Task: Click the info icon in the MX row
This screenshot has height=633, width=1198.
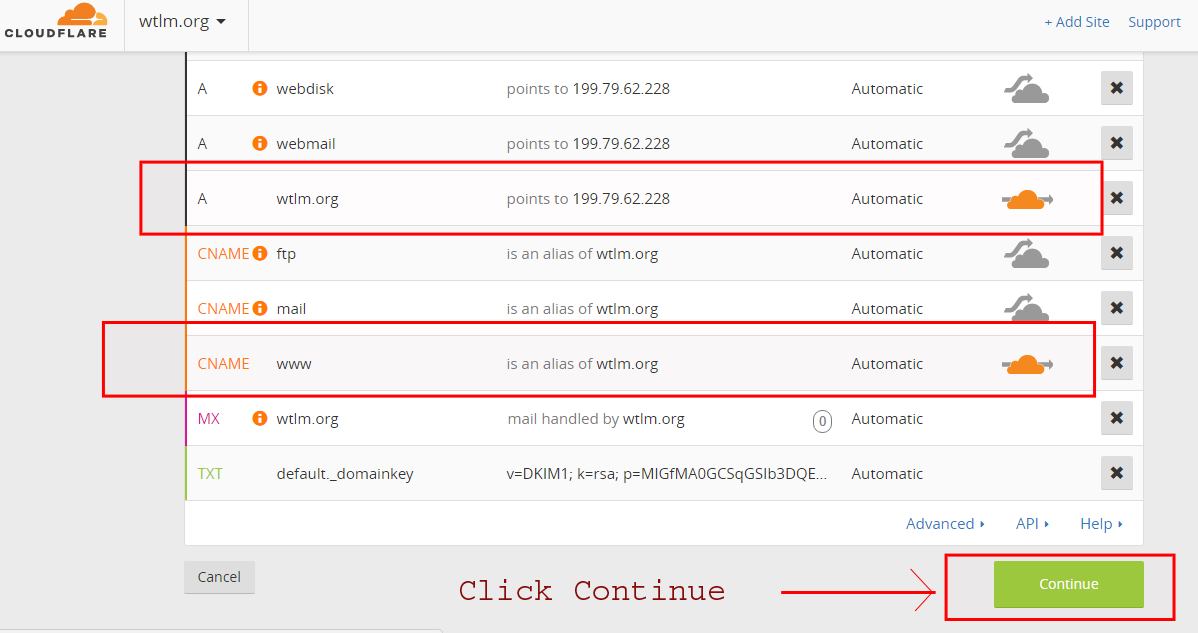Action: click(x=260, y=418)
